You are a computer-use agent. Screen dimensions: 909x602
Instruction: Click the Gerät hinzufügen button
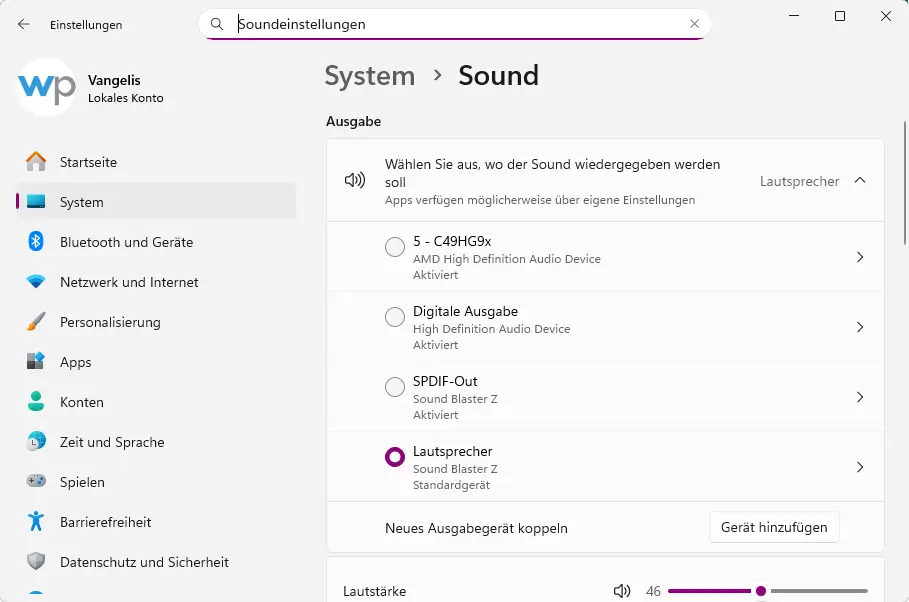click(774, 527)
